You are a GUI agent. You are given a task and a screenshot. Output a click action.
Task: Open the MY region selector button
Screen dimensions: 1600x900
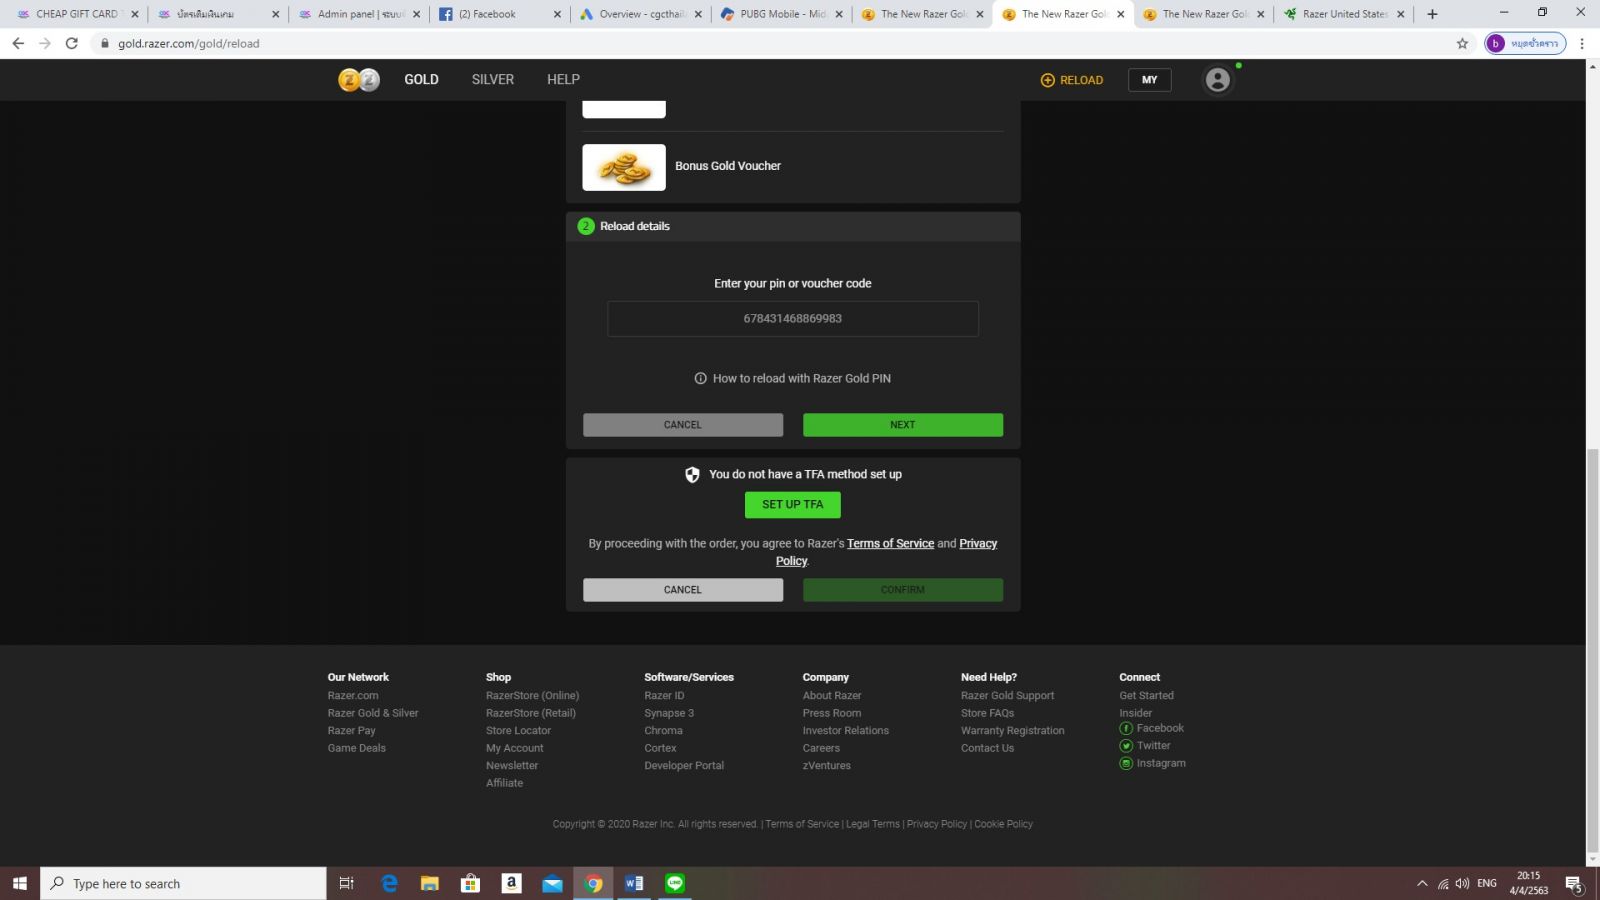pyautogui.click(x=1150, y=80)
